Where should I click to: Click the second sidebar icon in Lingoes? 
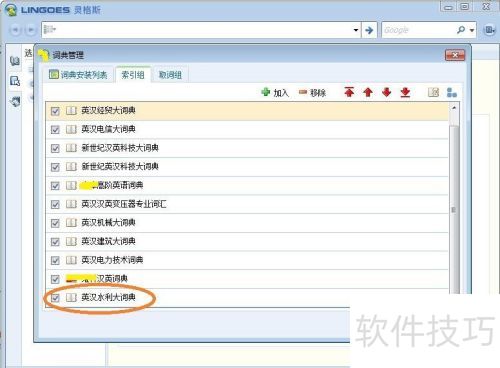[15, 81]
